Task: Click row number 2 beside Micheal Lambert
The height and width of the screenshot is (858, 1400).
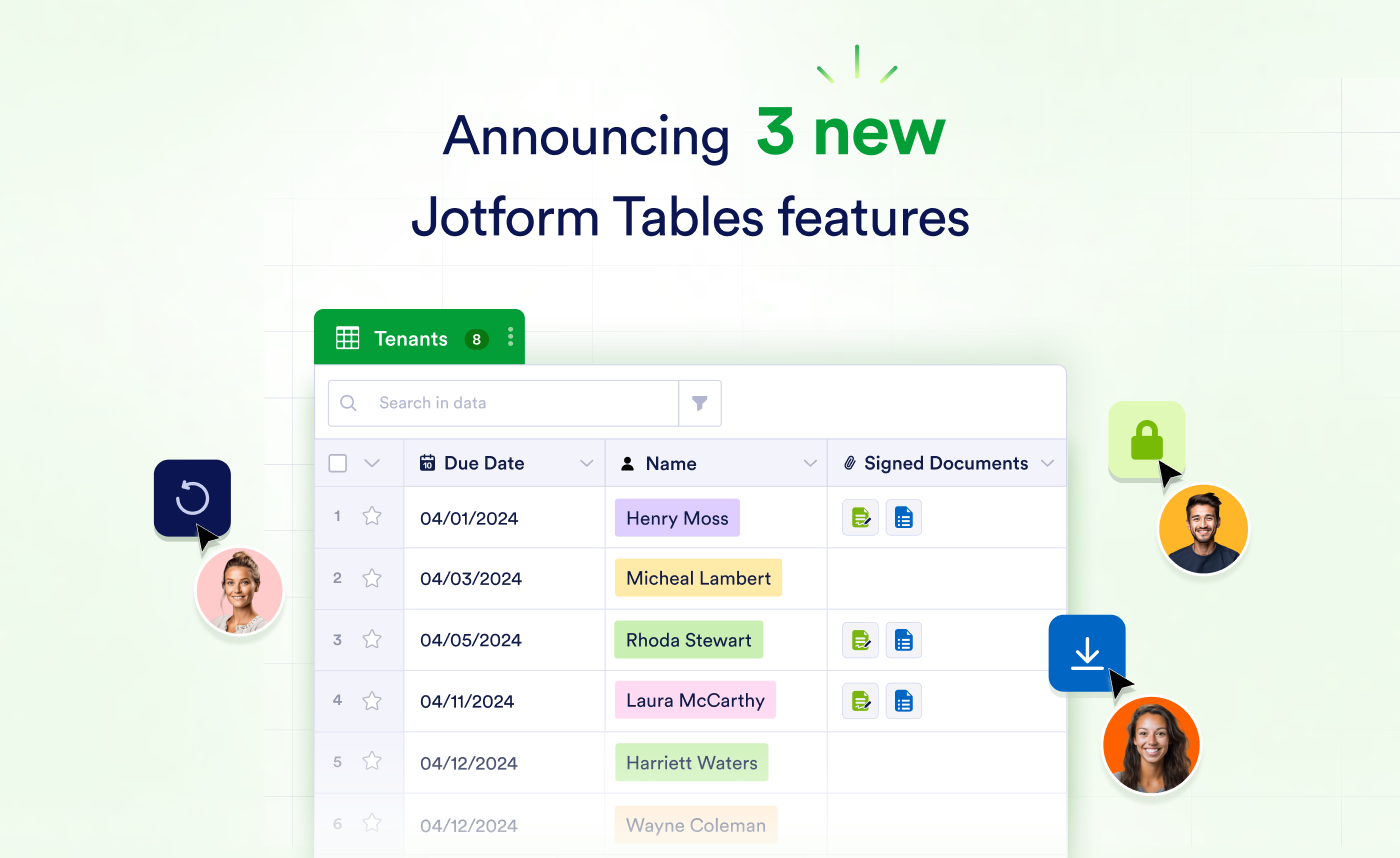Action: tap(337, 578)
